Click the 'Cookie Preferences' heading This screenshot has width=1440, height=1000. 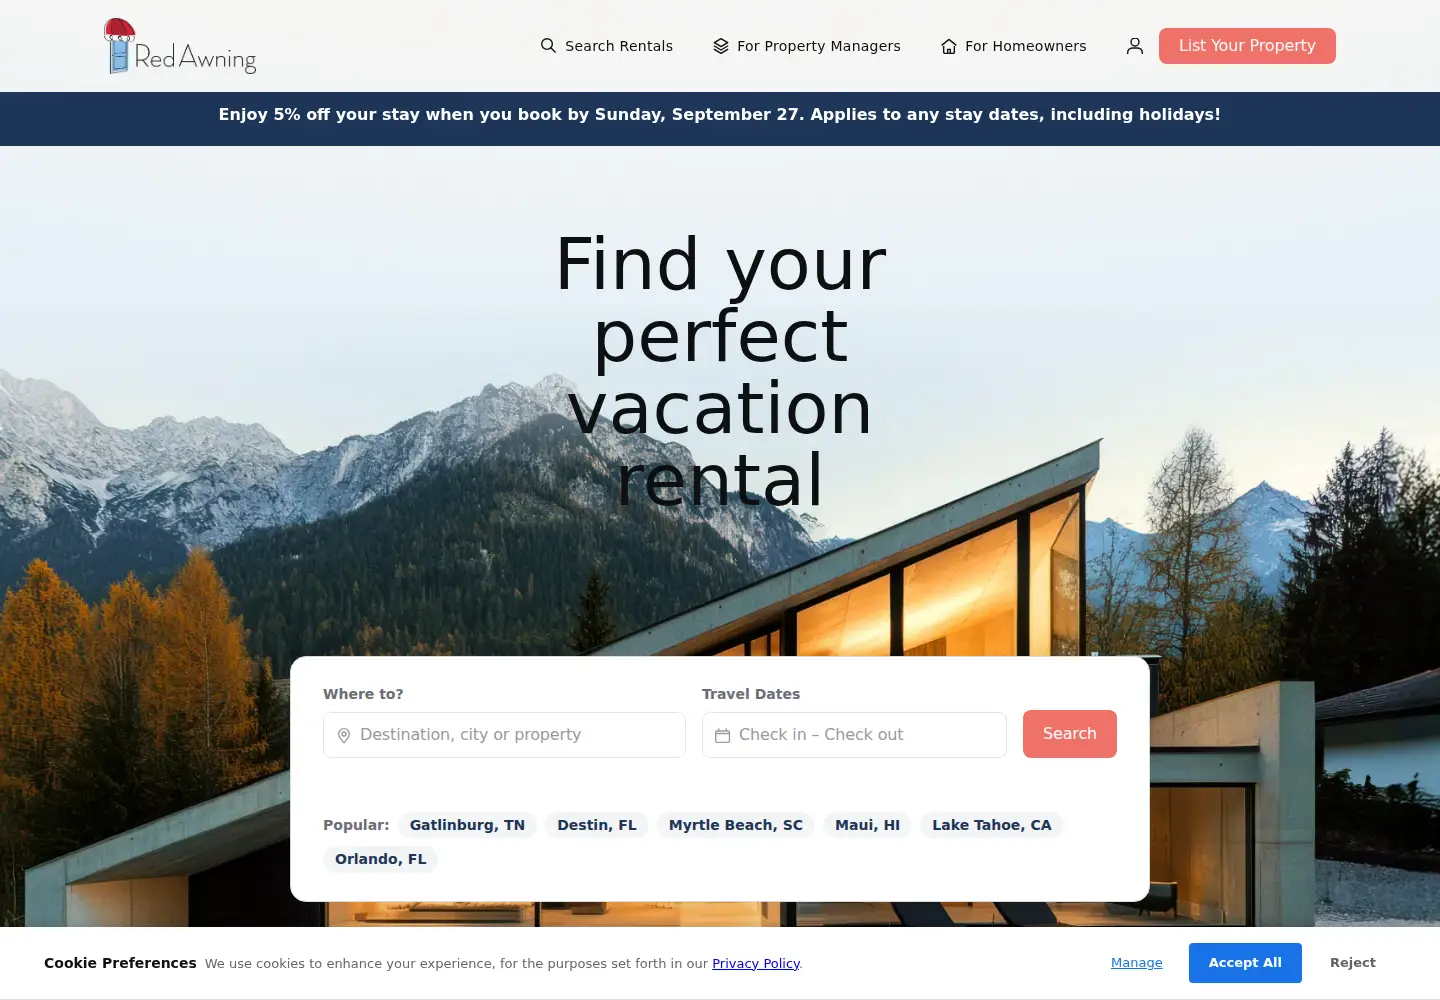120,963
